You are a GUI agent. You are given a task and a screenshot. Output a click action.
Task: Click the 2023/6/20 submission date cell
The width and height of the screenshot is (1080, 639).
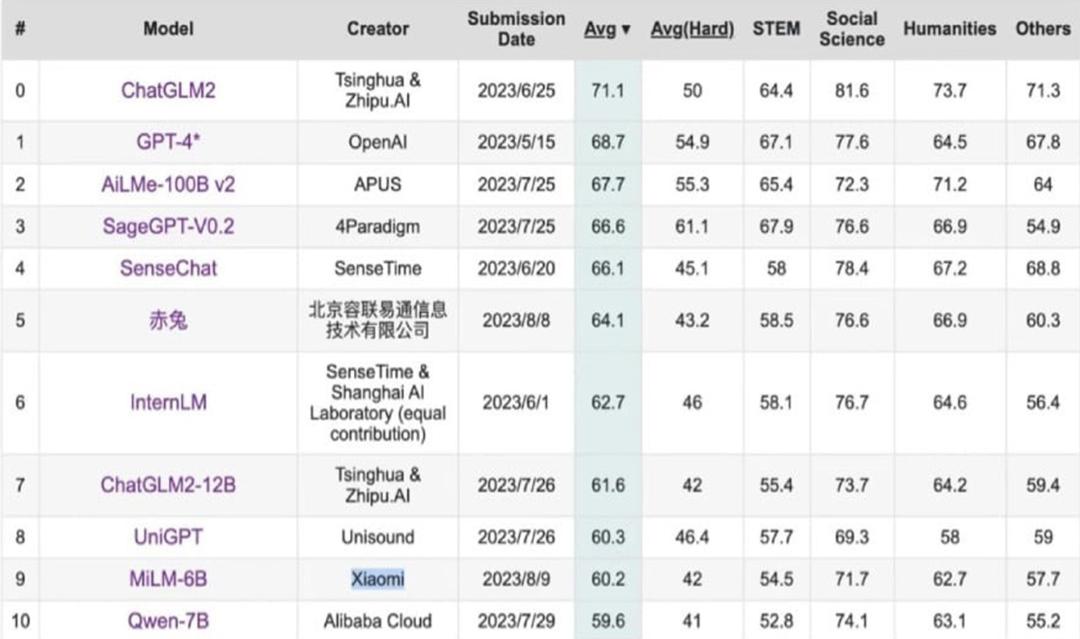[516, 269]
